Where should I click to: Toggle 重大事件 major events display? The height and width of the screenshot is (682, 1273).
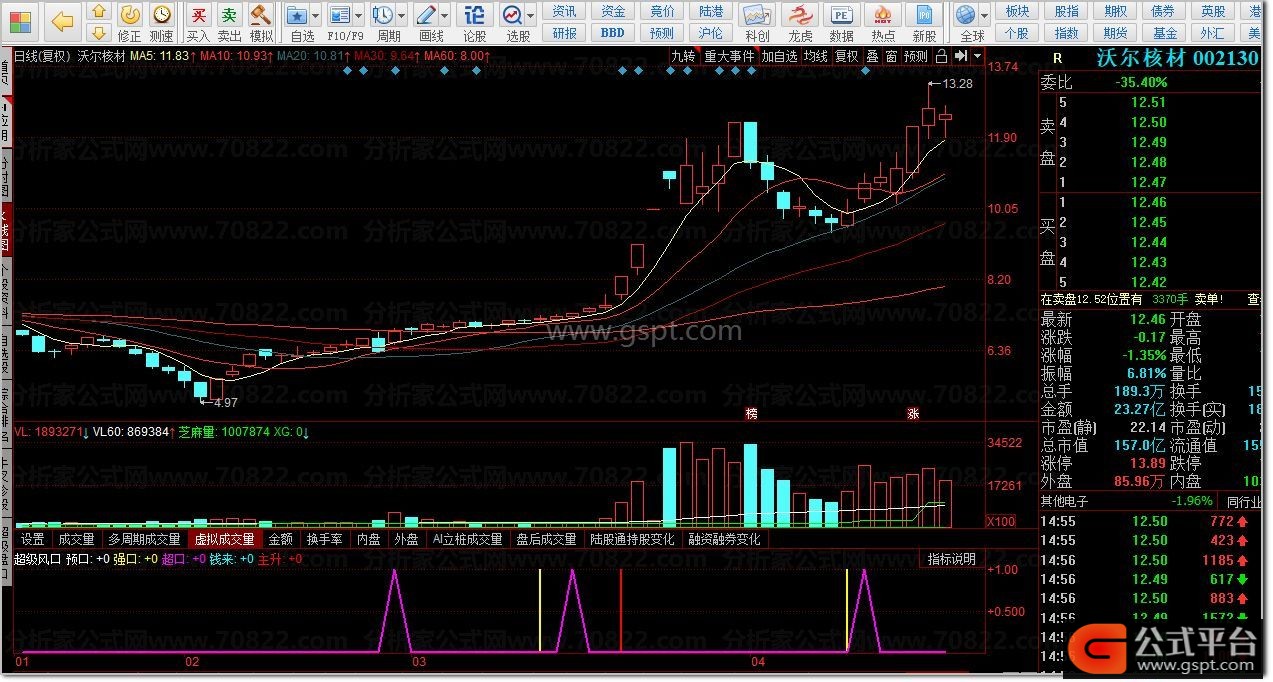729,57
